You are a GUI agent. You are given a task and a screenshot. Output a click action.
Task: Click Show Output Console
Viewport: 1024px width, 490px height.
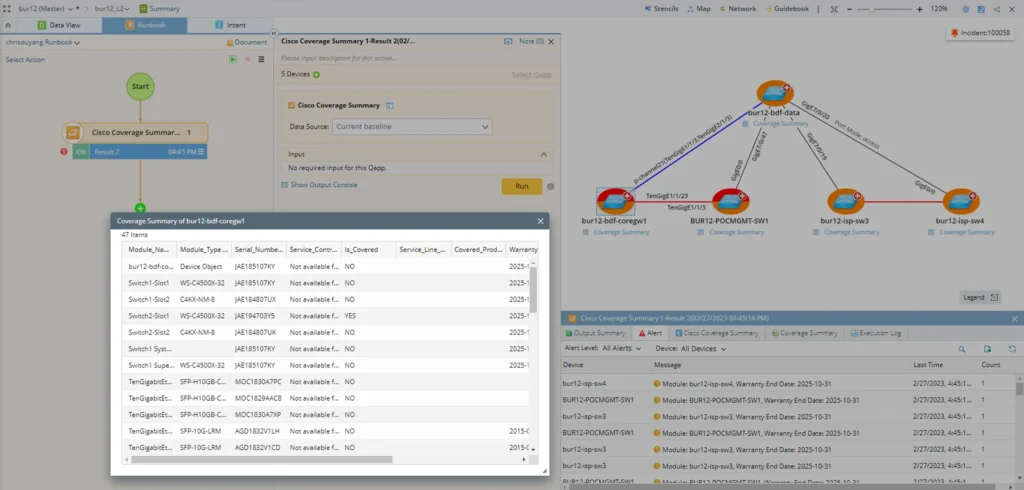click(319, 185)
